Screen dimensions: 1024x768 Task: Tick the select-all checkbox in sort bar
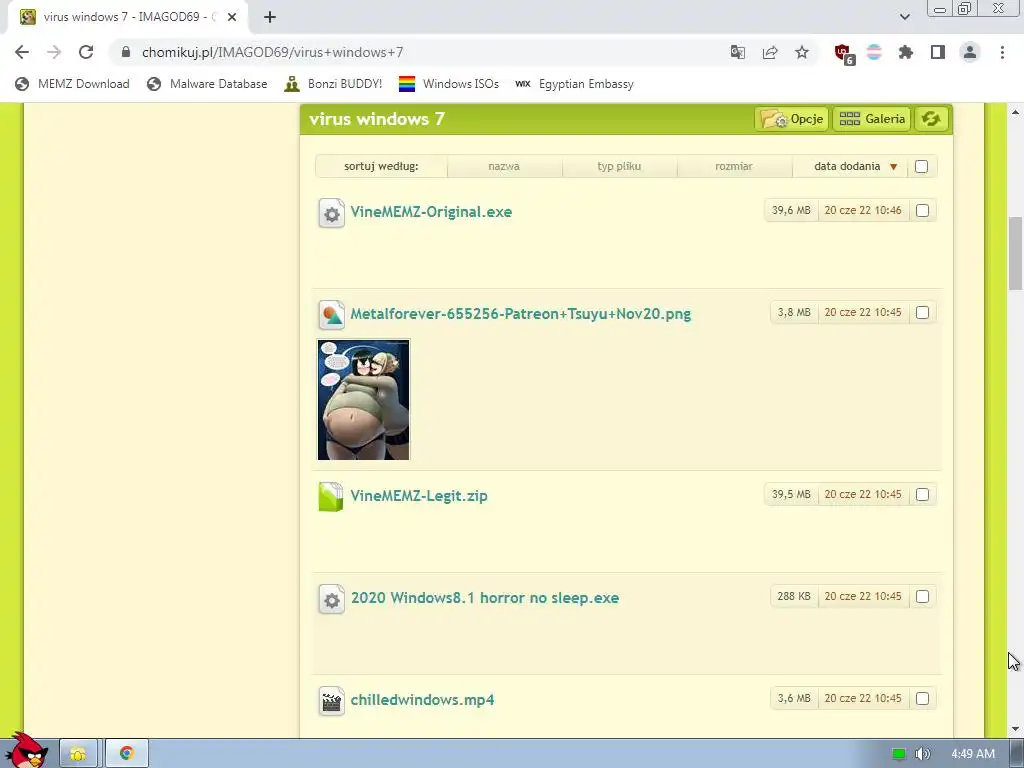tap(921, 166)
